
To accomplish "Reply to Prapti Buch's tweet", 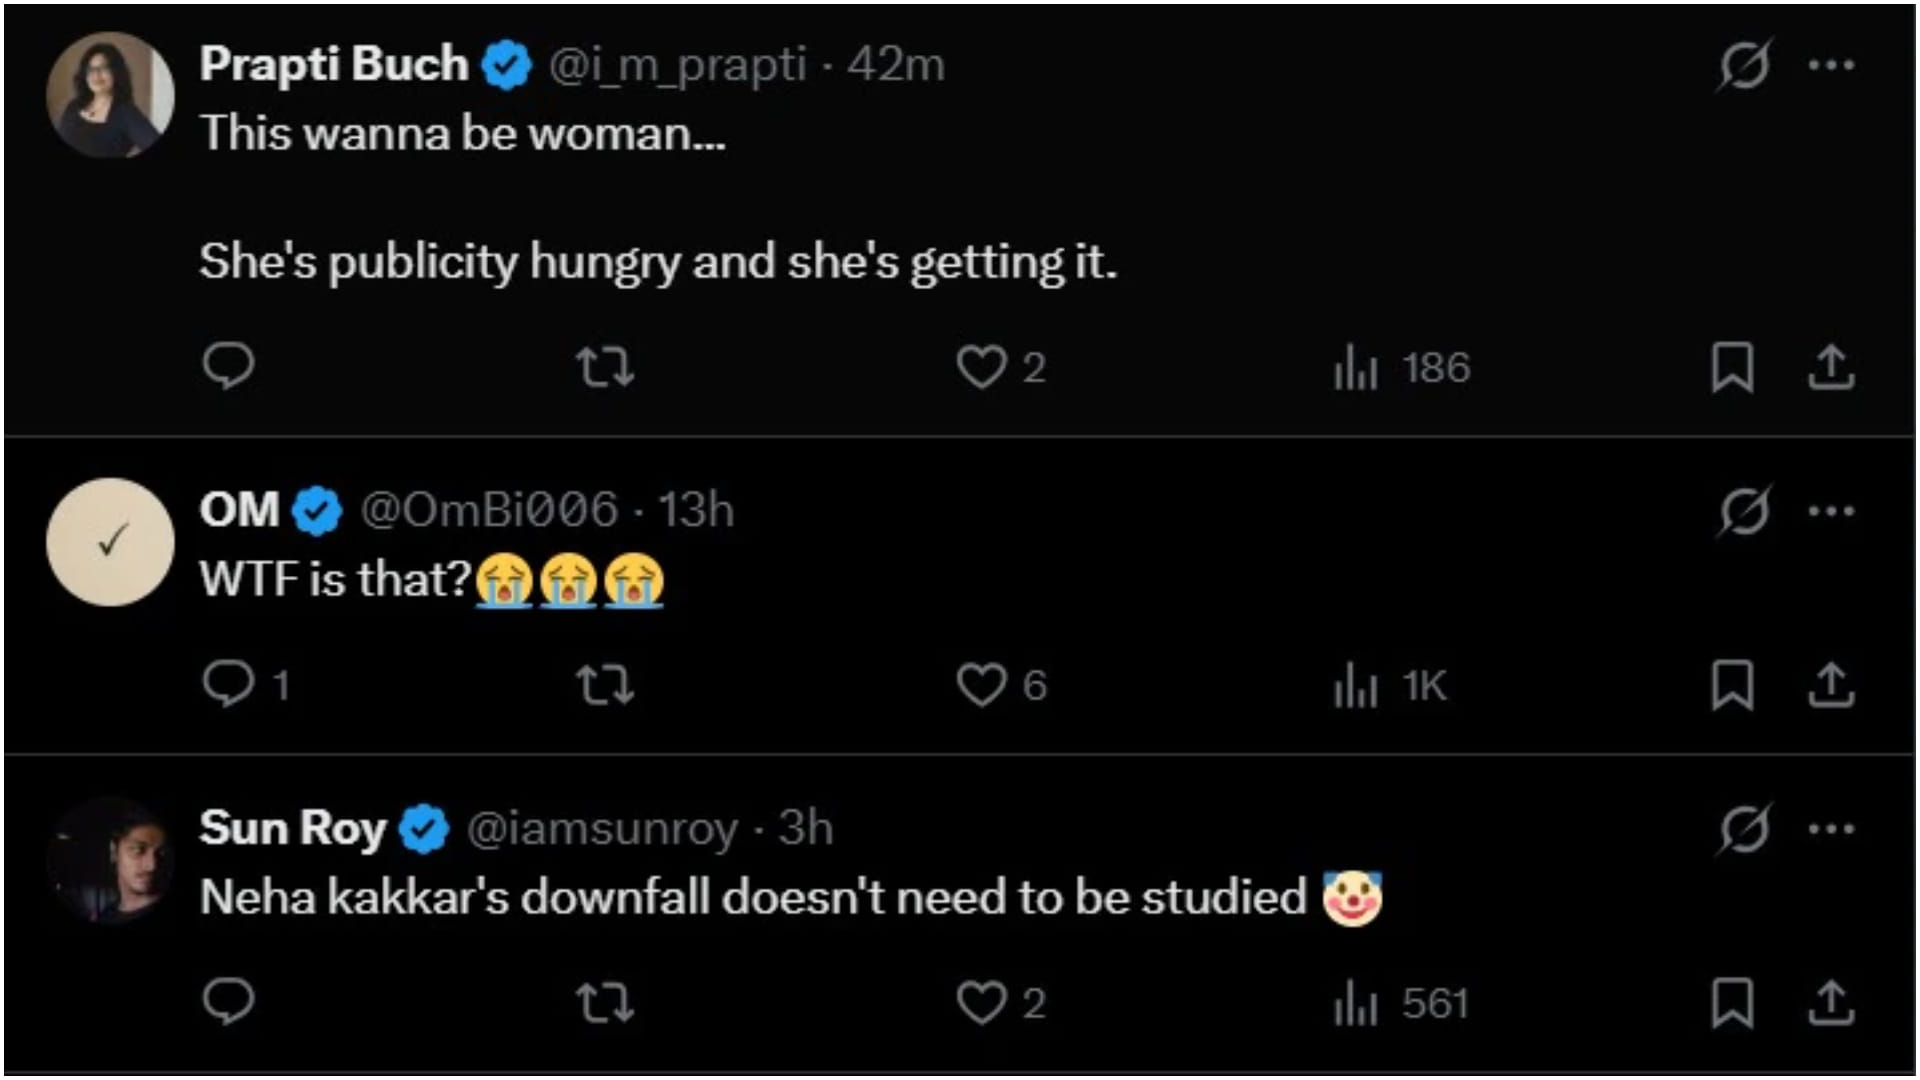I will 228,366.
